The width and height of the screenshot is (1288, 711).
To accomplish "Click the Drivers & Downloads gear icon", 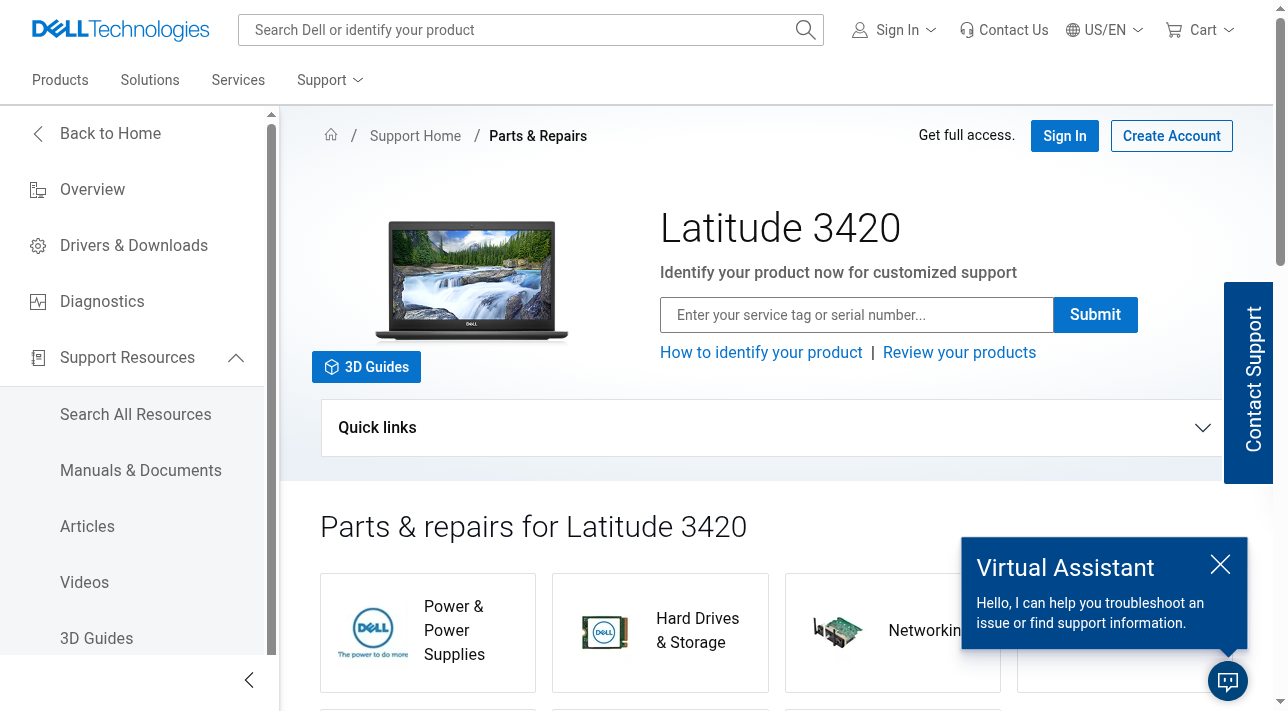I will click(x=38, y=246).
